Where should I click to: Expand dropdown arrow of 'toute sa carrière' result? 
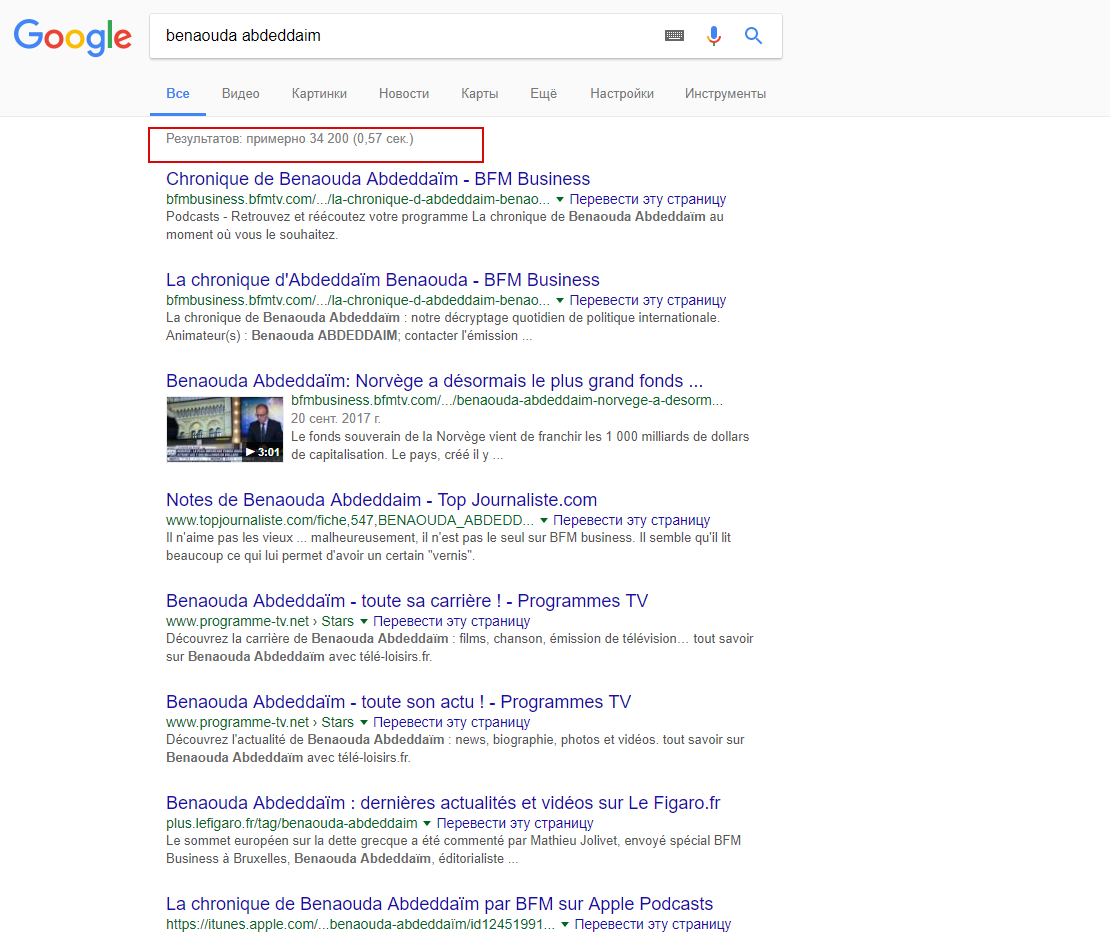click(363, 622)
